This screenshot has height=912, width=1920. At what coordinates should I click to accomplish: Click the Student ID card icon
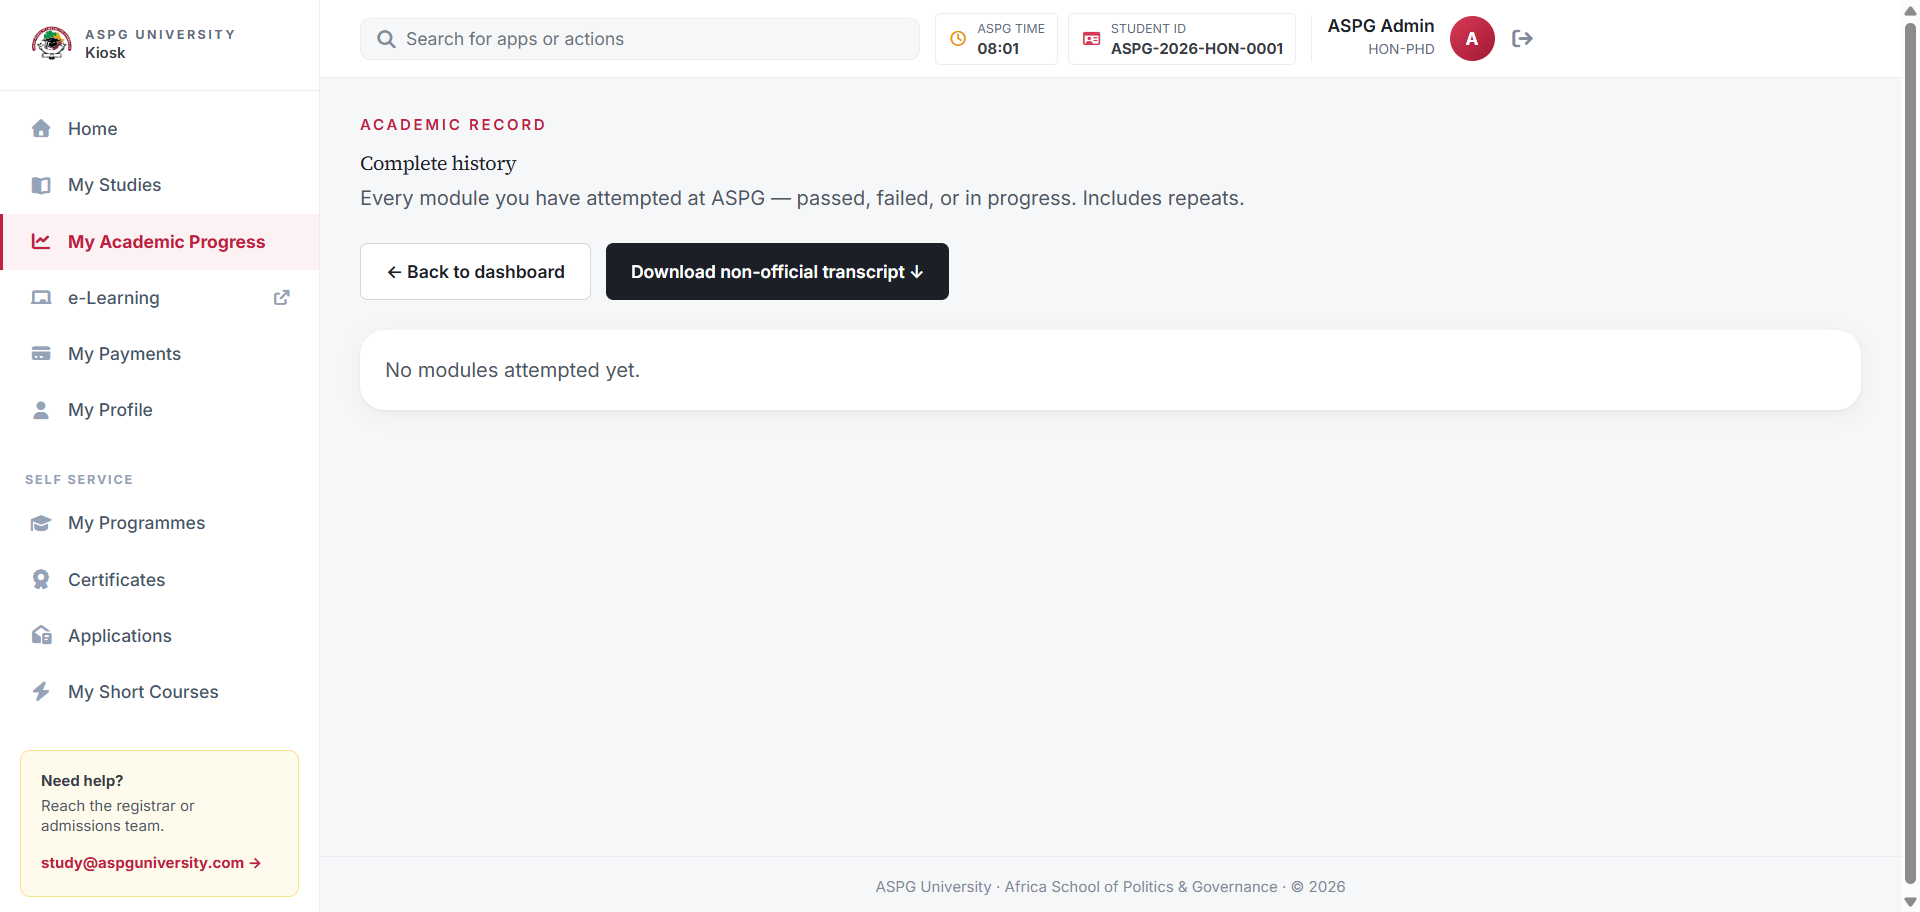(x=1092, y=39)
